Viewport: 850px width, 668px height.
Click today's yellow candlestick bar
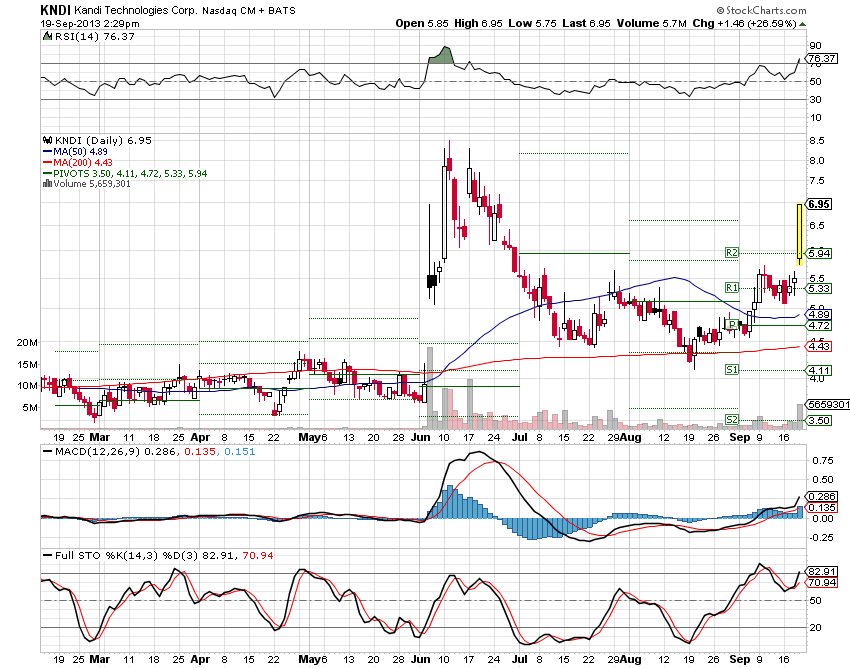[x=799, y=232]
